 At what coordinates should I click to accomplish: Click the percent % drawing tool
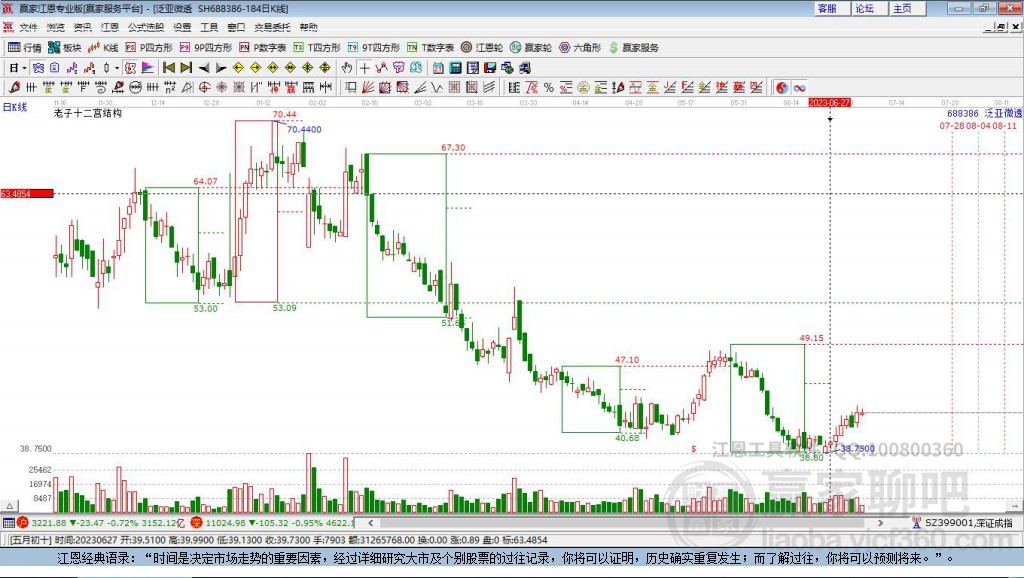pyautogui.click(x=549, y=88)
